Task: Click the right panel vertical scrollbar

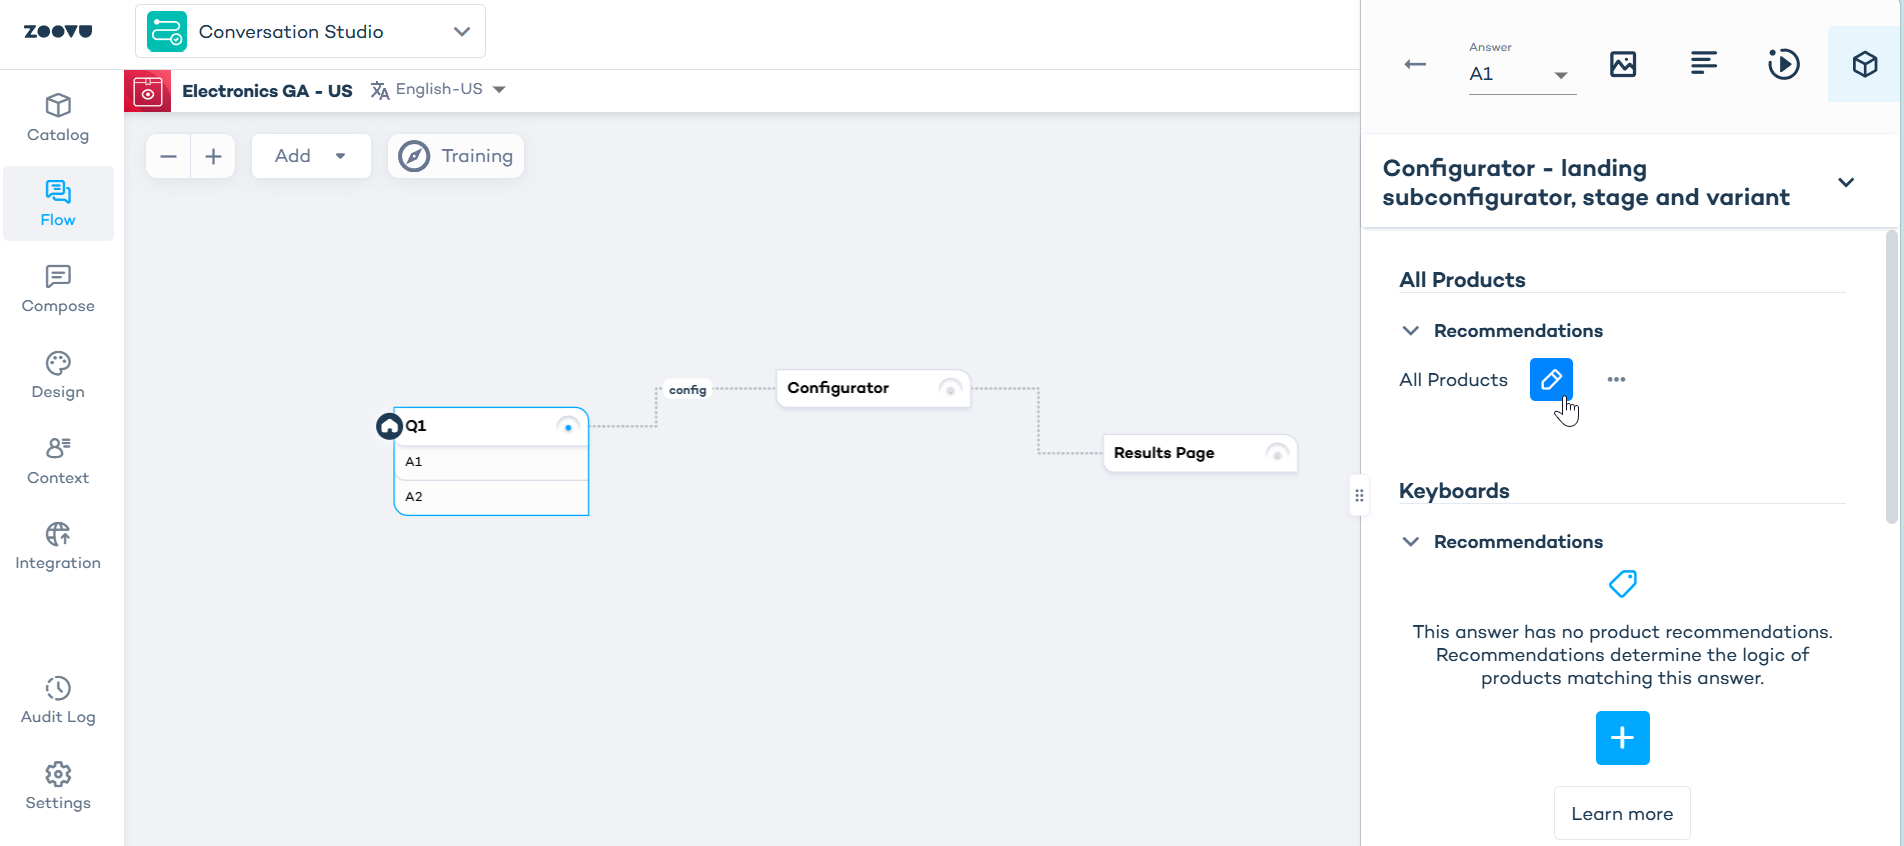Action: coord(1891,376)
